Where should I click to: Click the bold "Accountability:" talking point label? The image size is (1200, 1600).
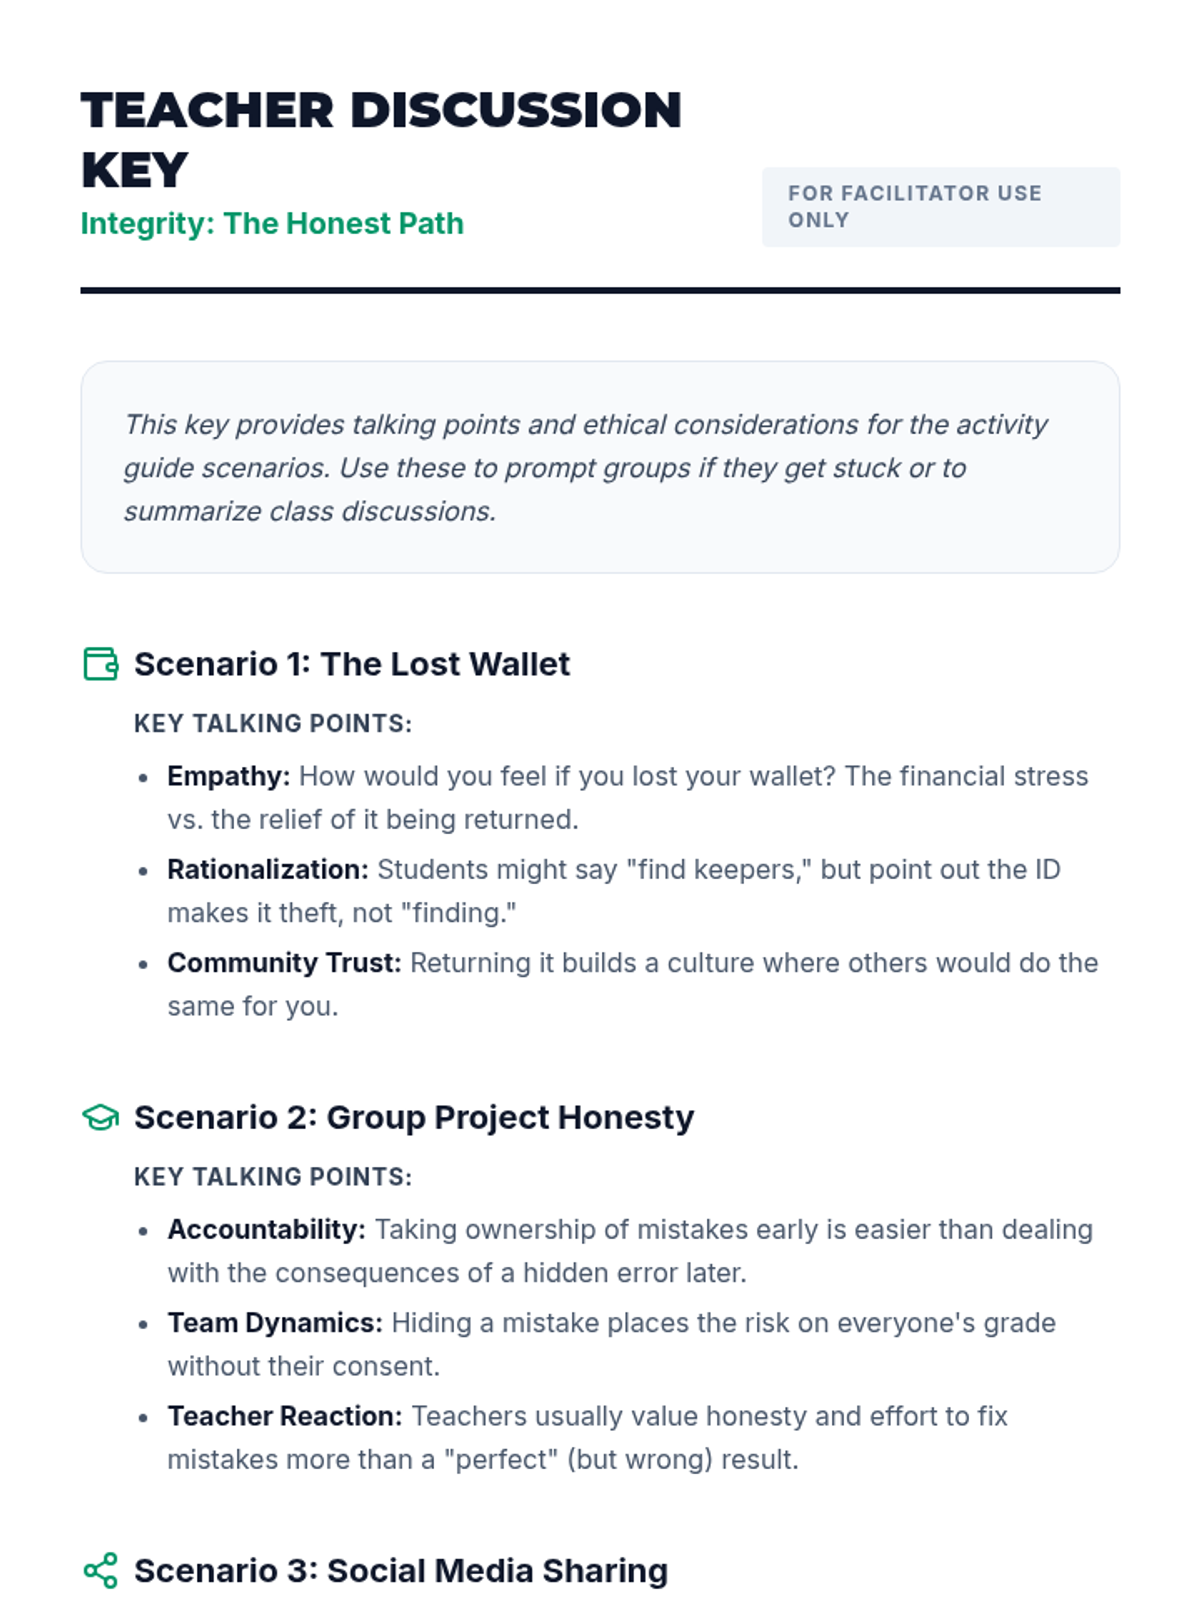(x=266, y=1229)
